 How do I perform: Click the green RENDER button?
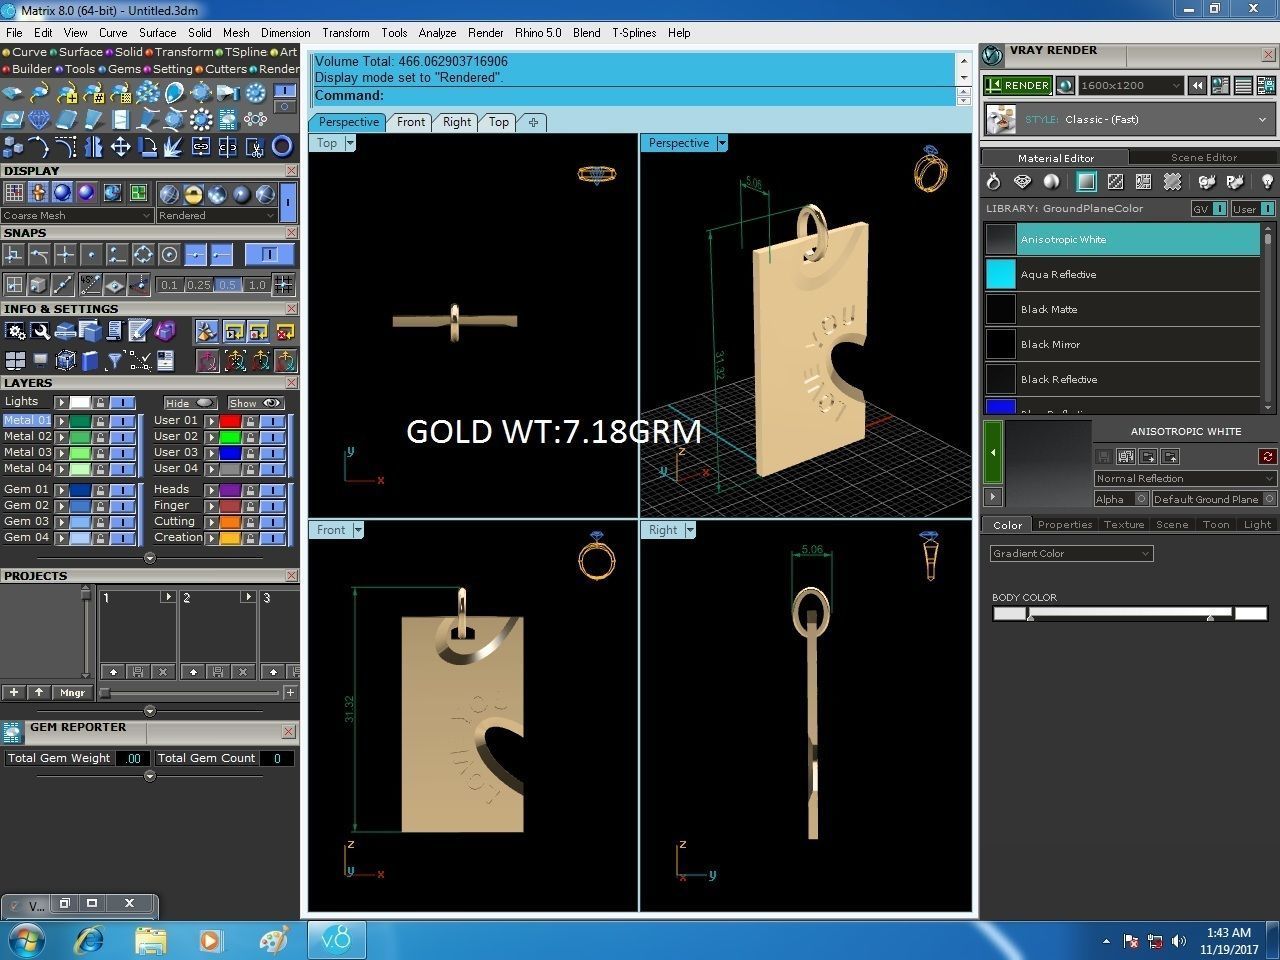[1018, 86]
